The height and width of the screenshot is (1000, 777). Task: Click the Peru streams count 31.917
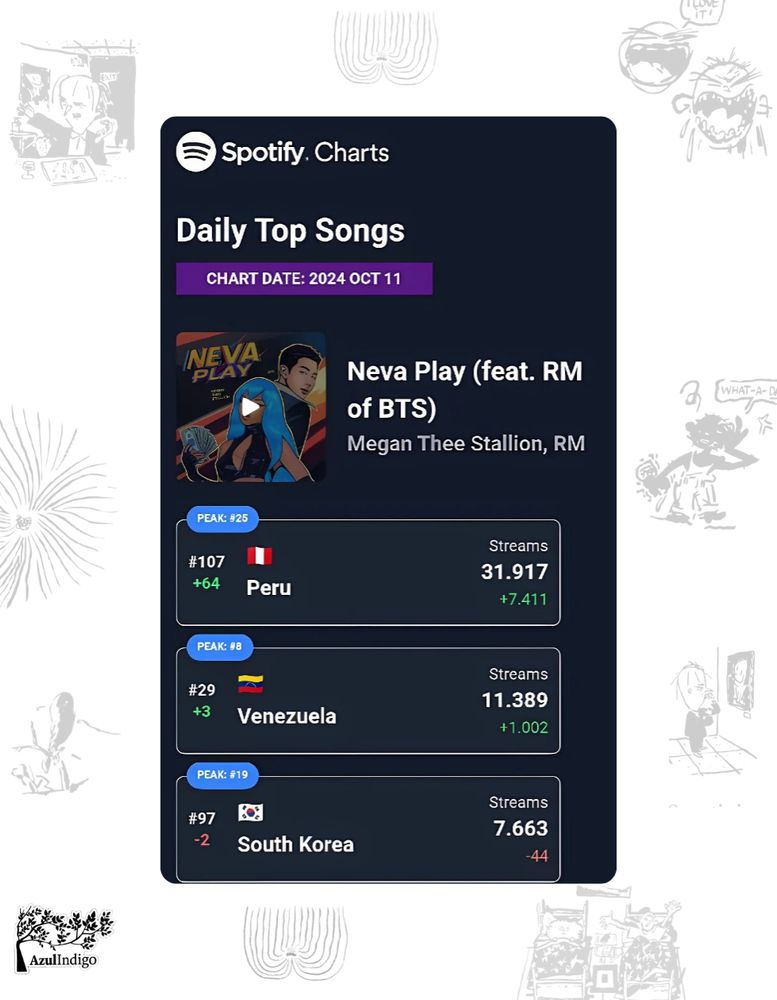point(514,572)
